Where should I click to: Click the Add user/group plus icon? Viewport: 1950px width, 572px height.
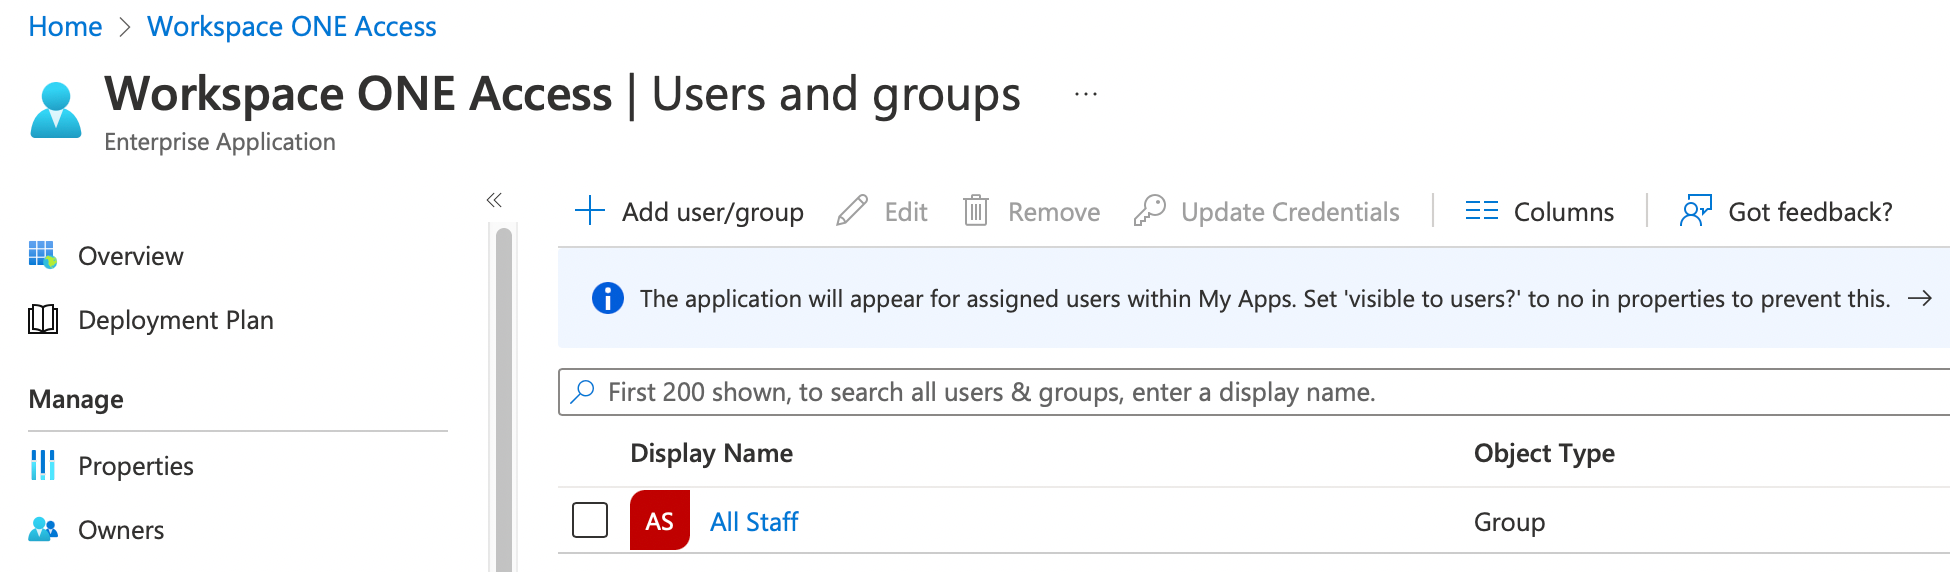[x=590, y=211]
